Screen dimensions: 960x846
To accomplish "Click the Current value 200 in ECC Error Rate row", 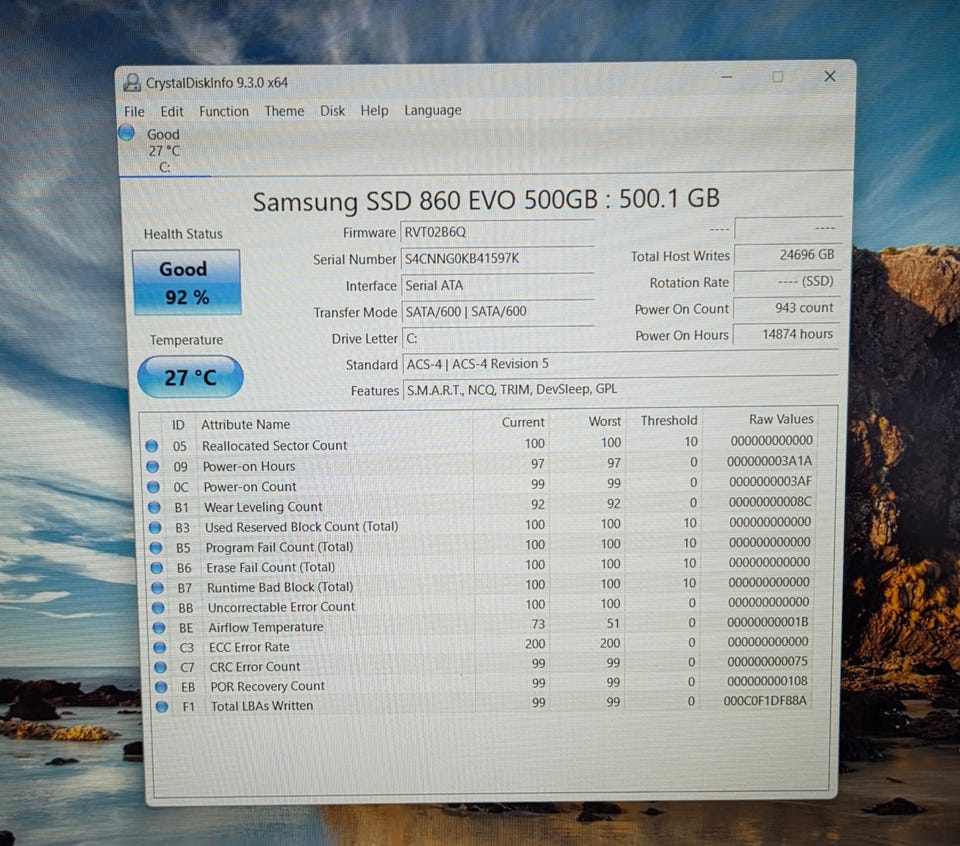I will point(535,644).
